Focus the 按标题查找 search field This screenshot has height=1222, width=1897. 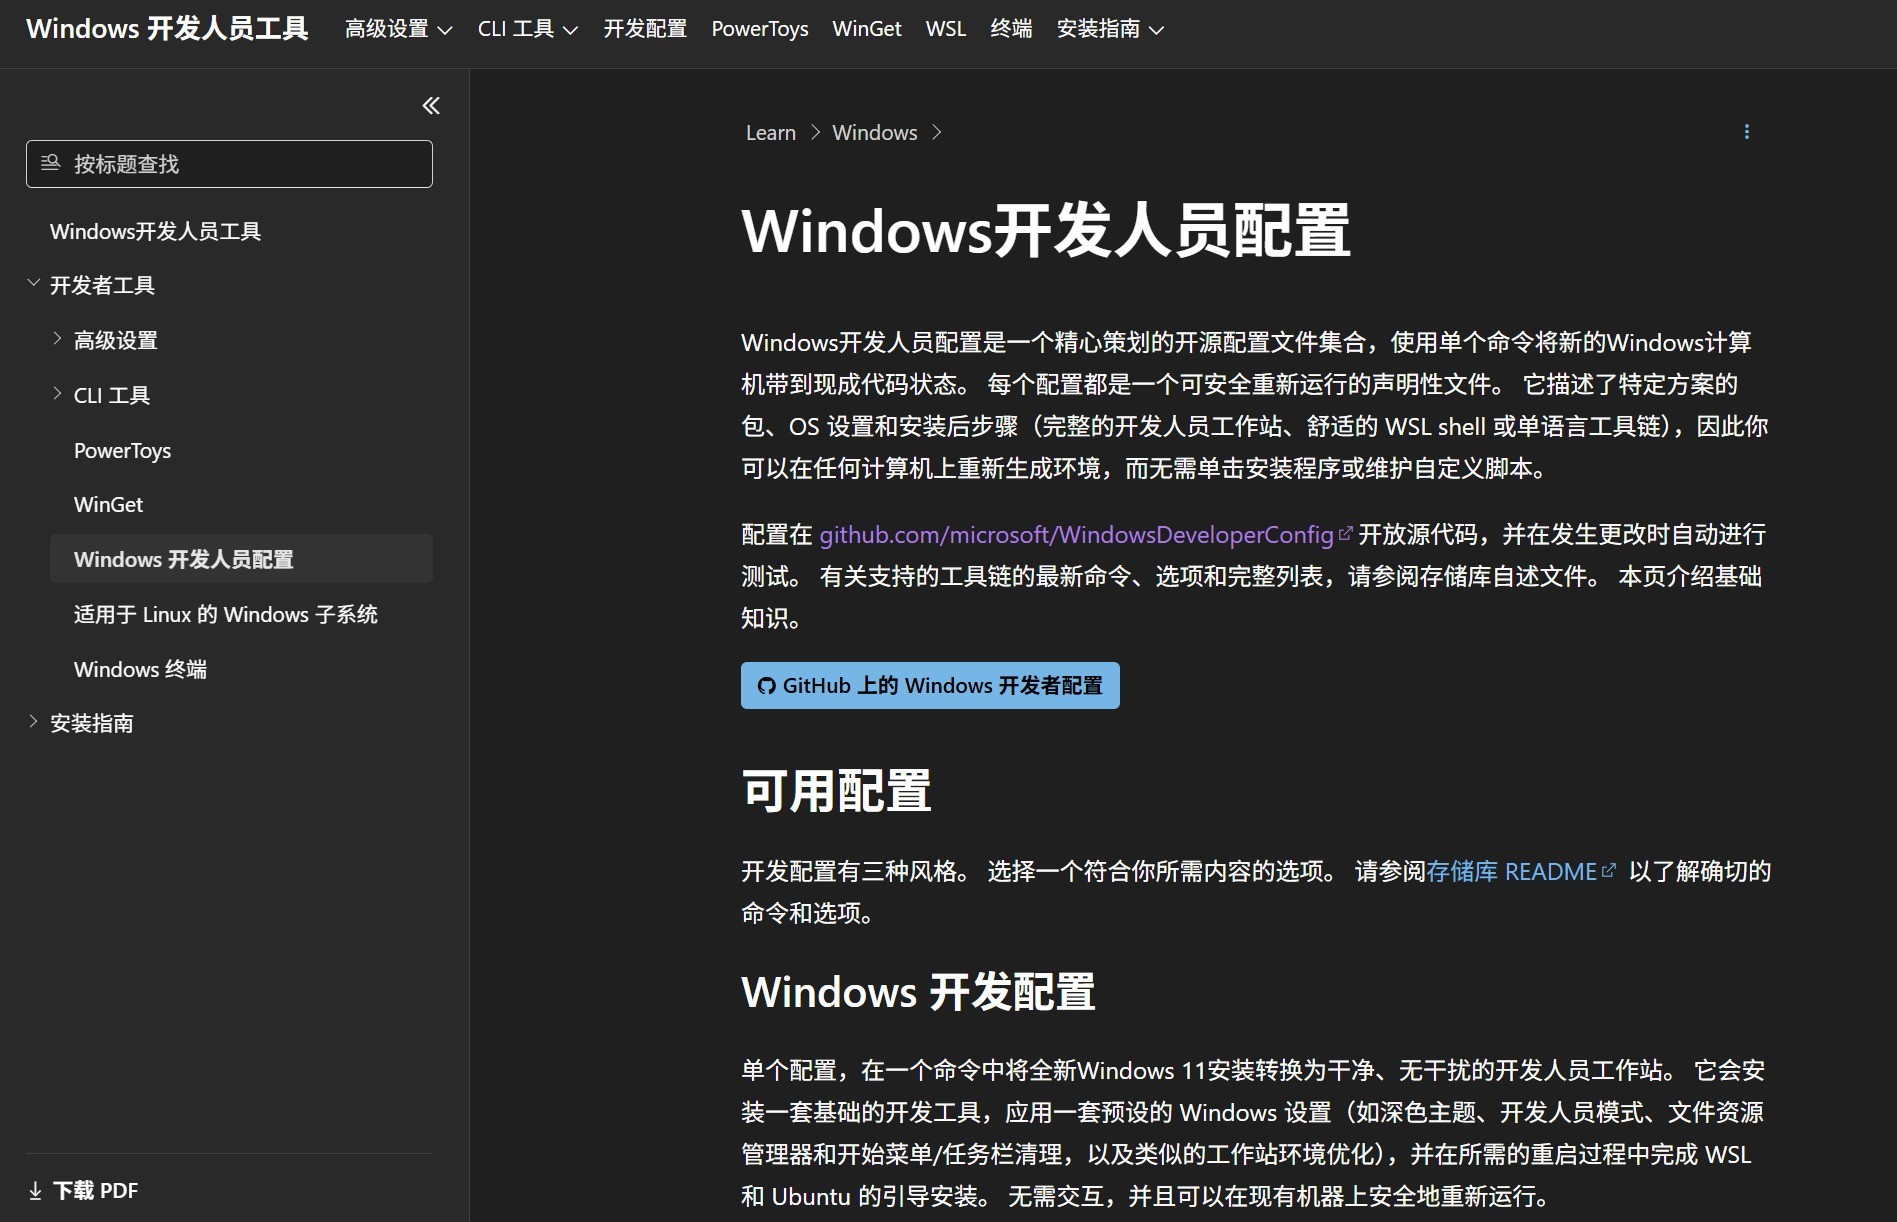(229, 164)
